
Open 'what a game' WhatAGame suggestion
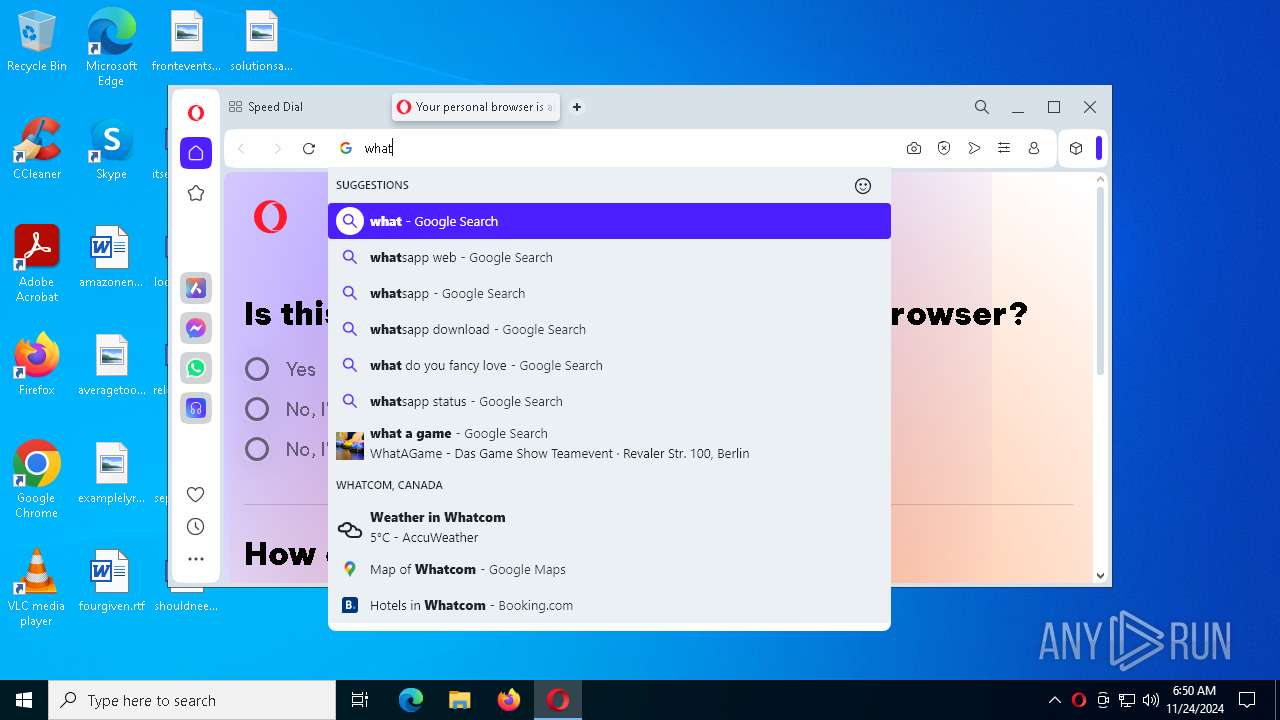609,443
